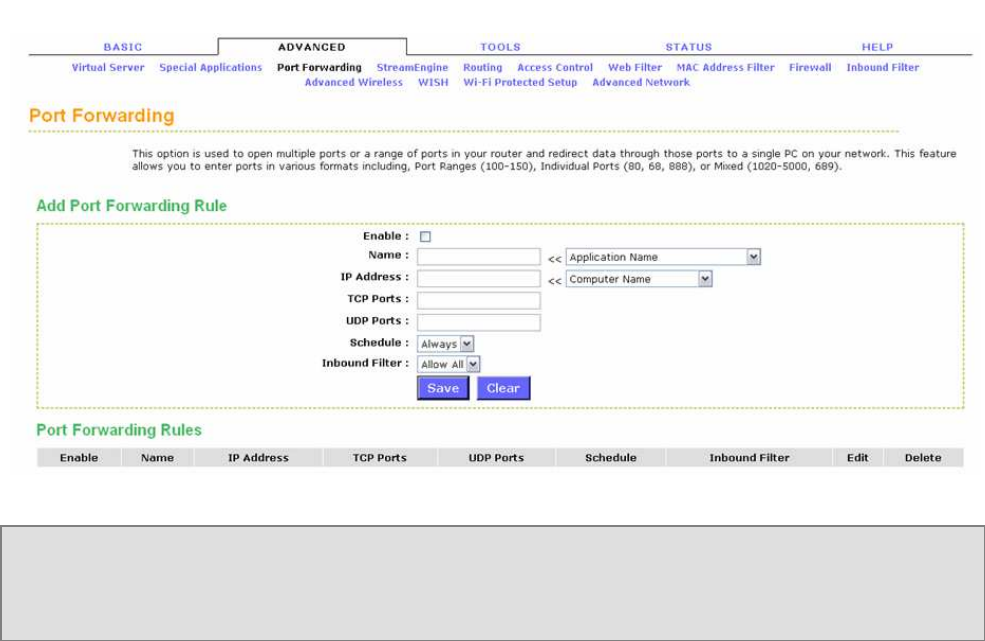Image resolution: width=985 pixels, height=641 pixels.
Task: Open the Computer Name dropdown
Action: 639,279
